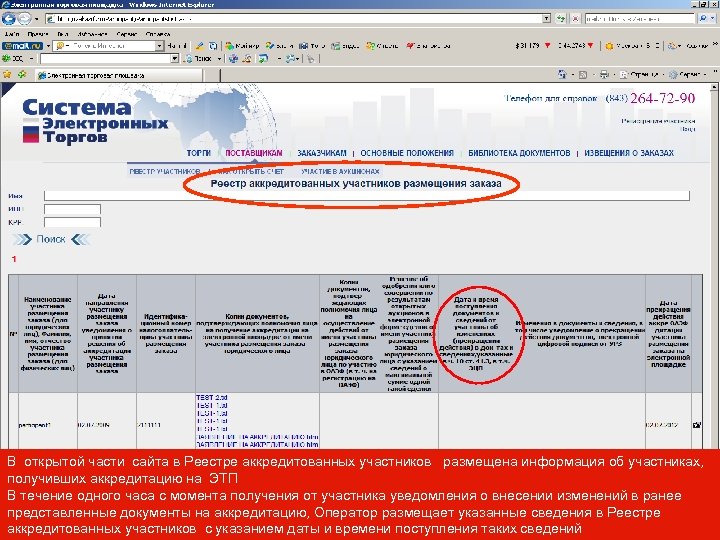The image size is (720, 540).
Task: Click the RSS feeds icon in the command bar
Action: pos(583,74)
